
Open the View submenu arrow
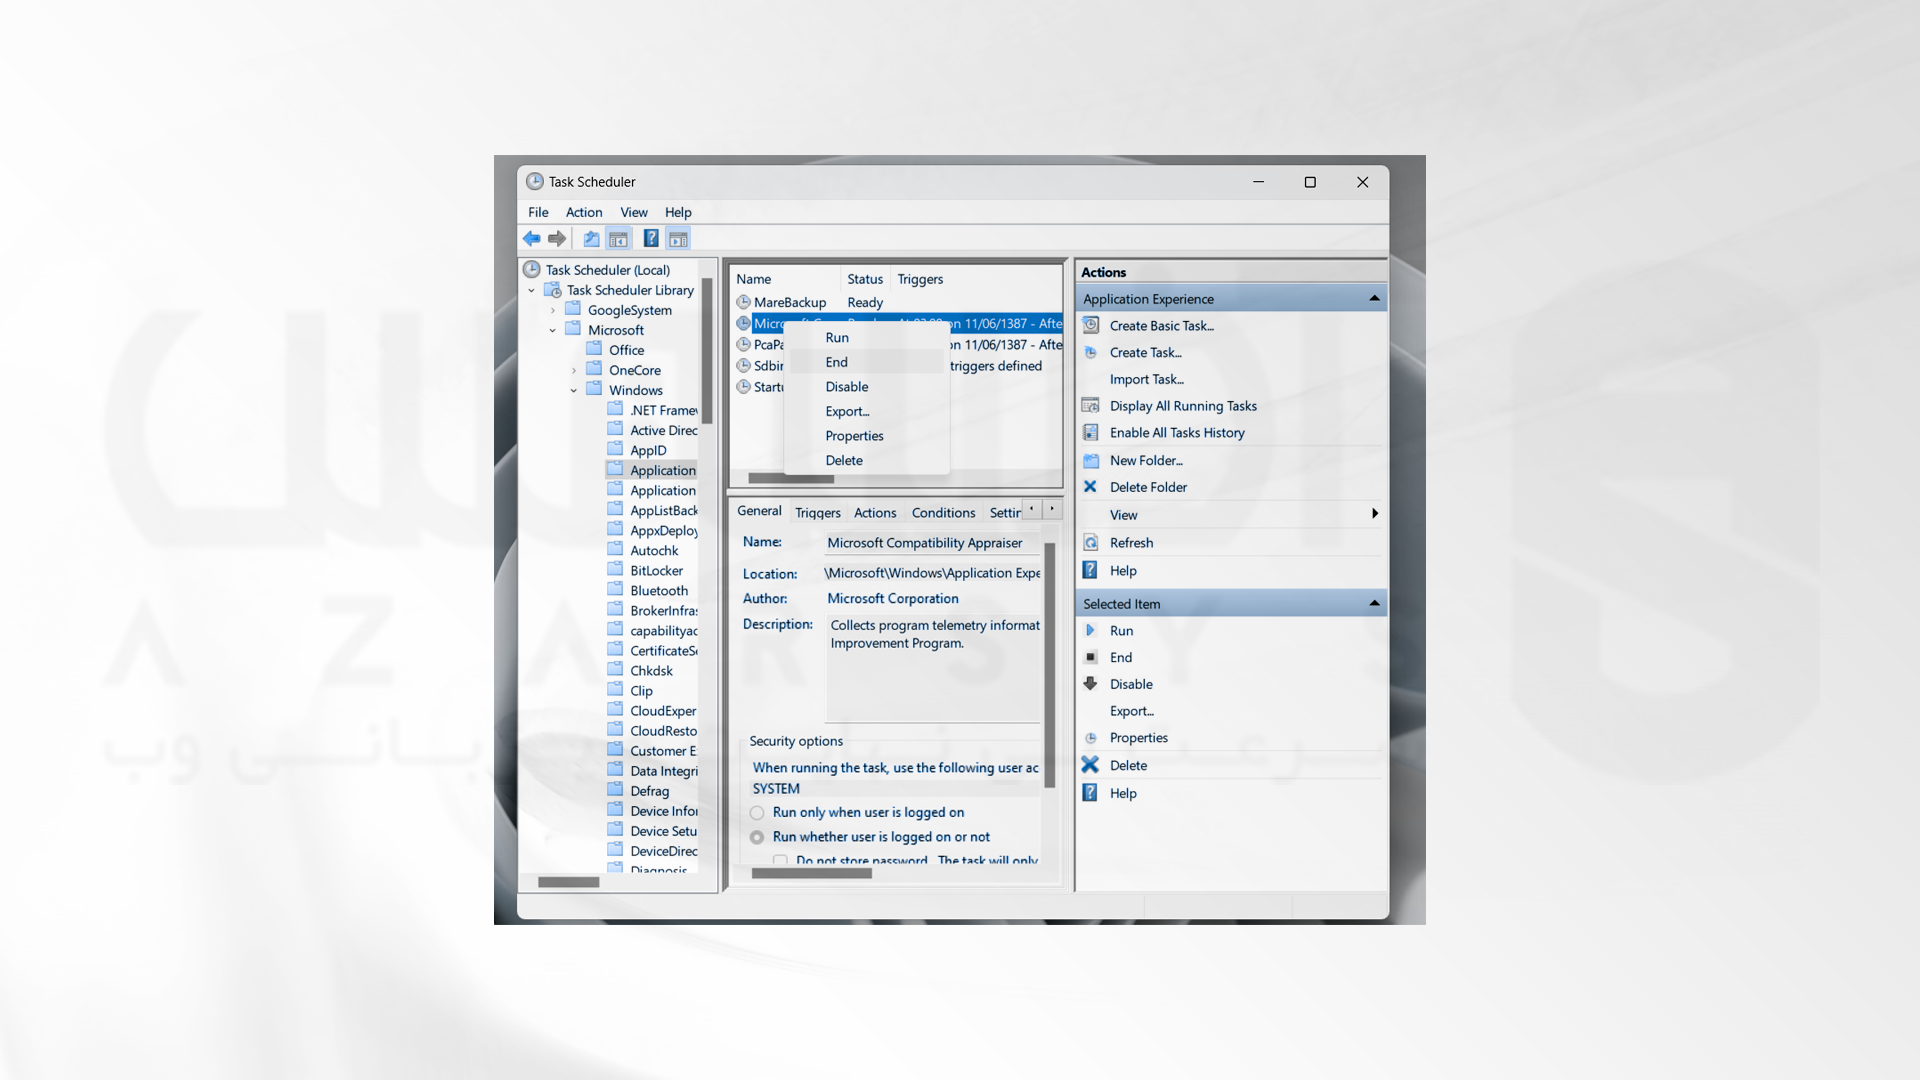1375,514
